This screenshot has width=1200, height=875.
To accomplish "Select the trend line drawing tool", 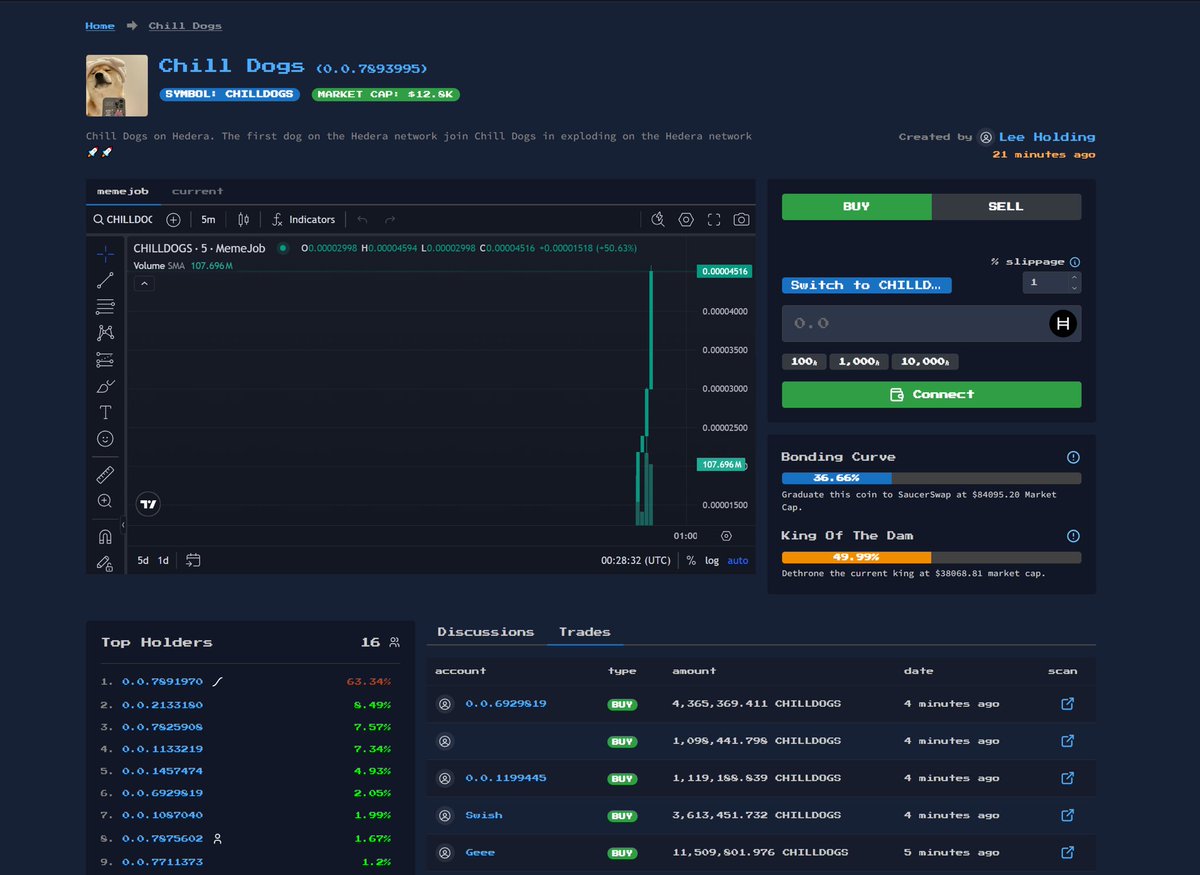I will coord(105,281).
